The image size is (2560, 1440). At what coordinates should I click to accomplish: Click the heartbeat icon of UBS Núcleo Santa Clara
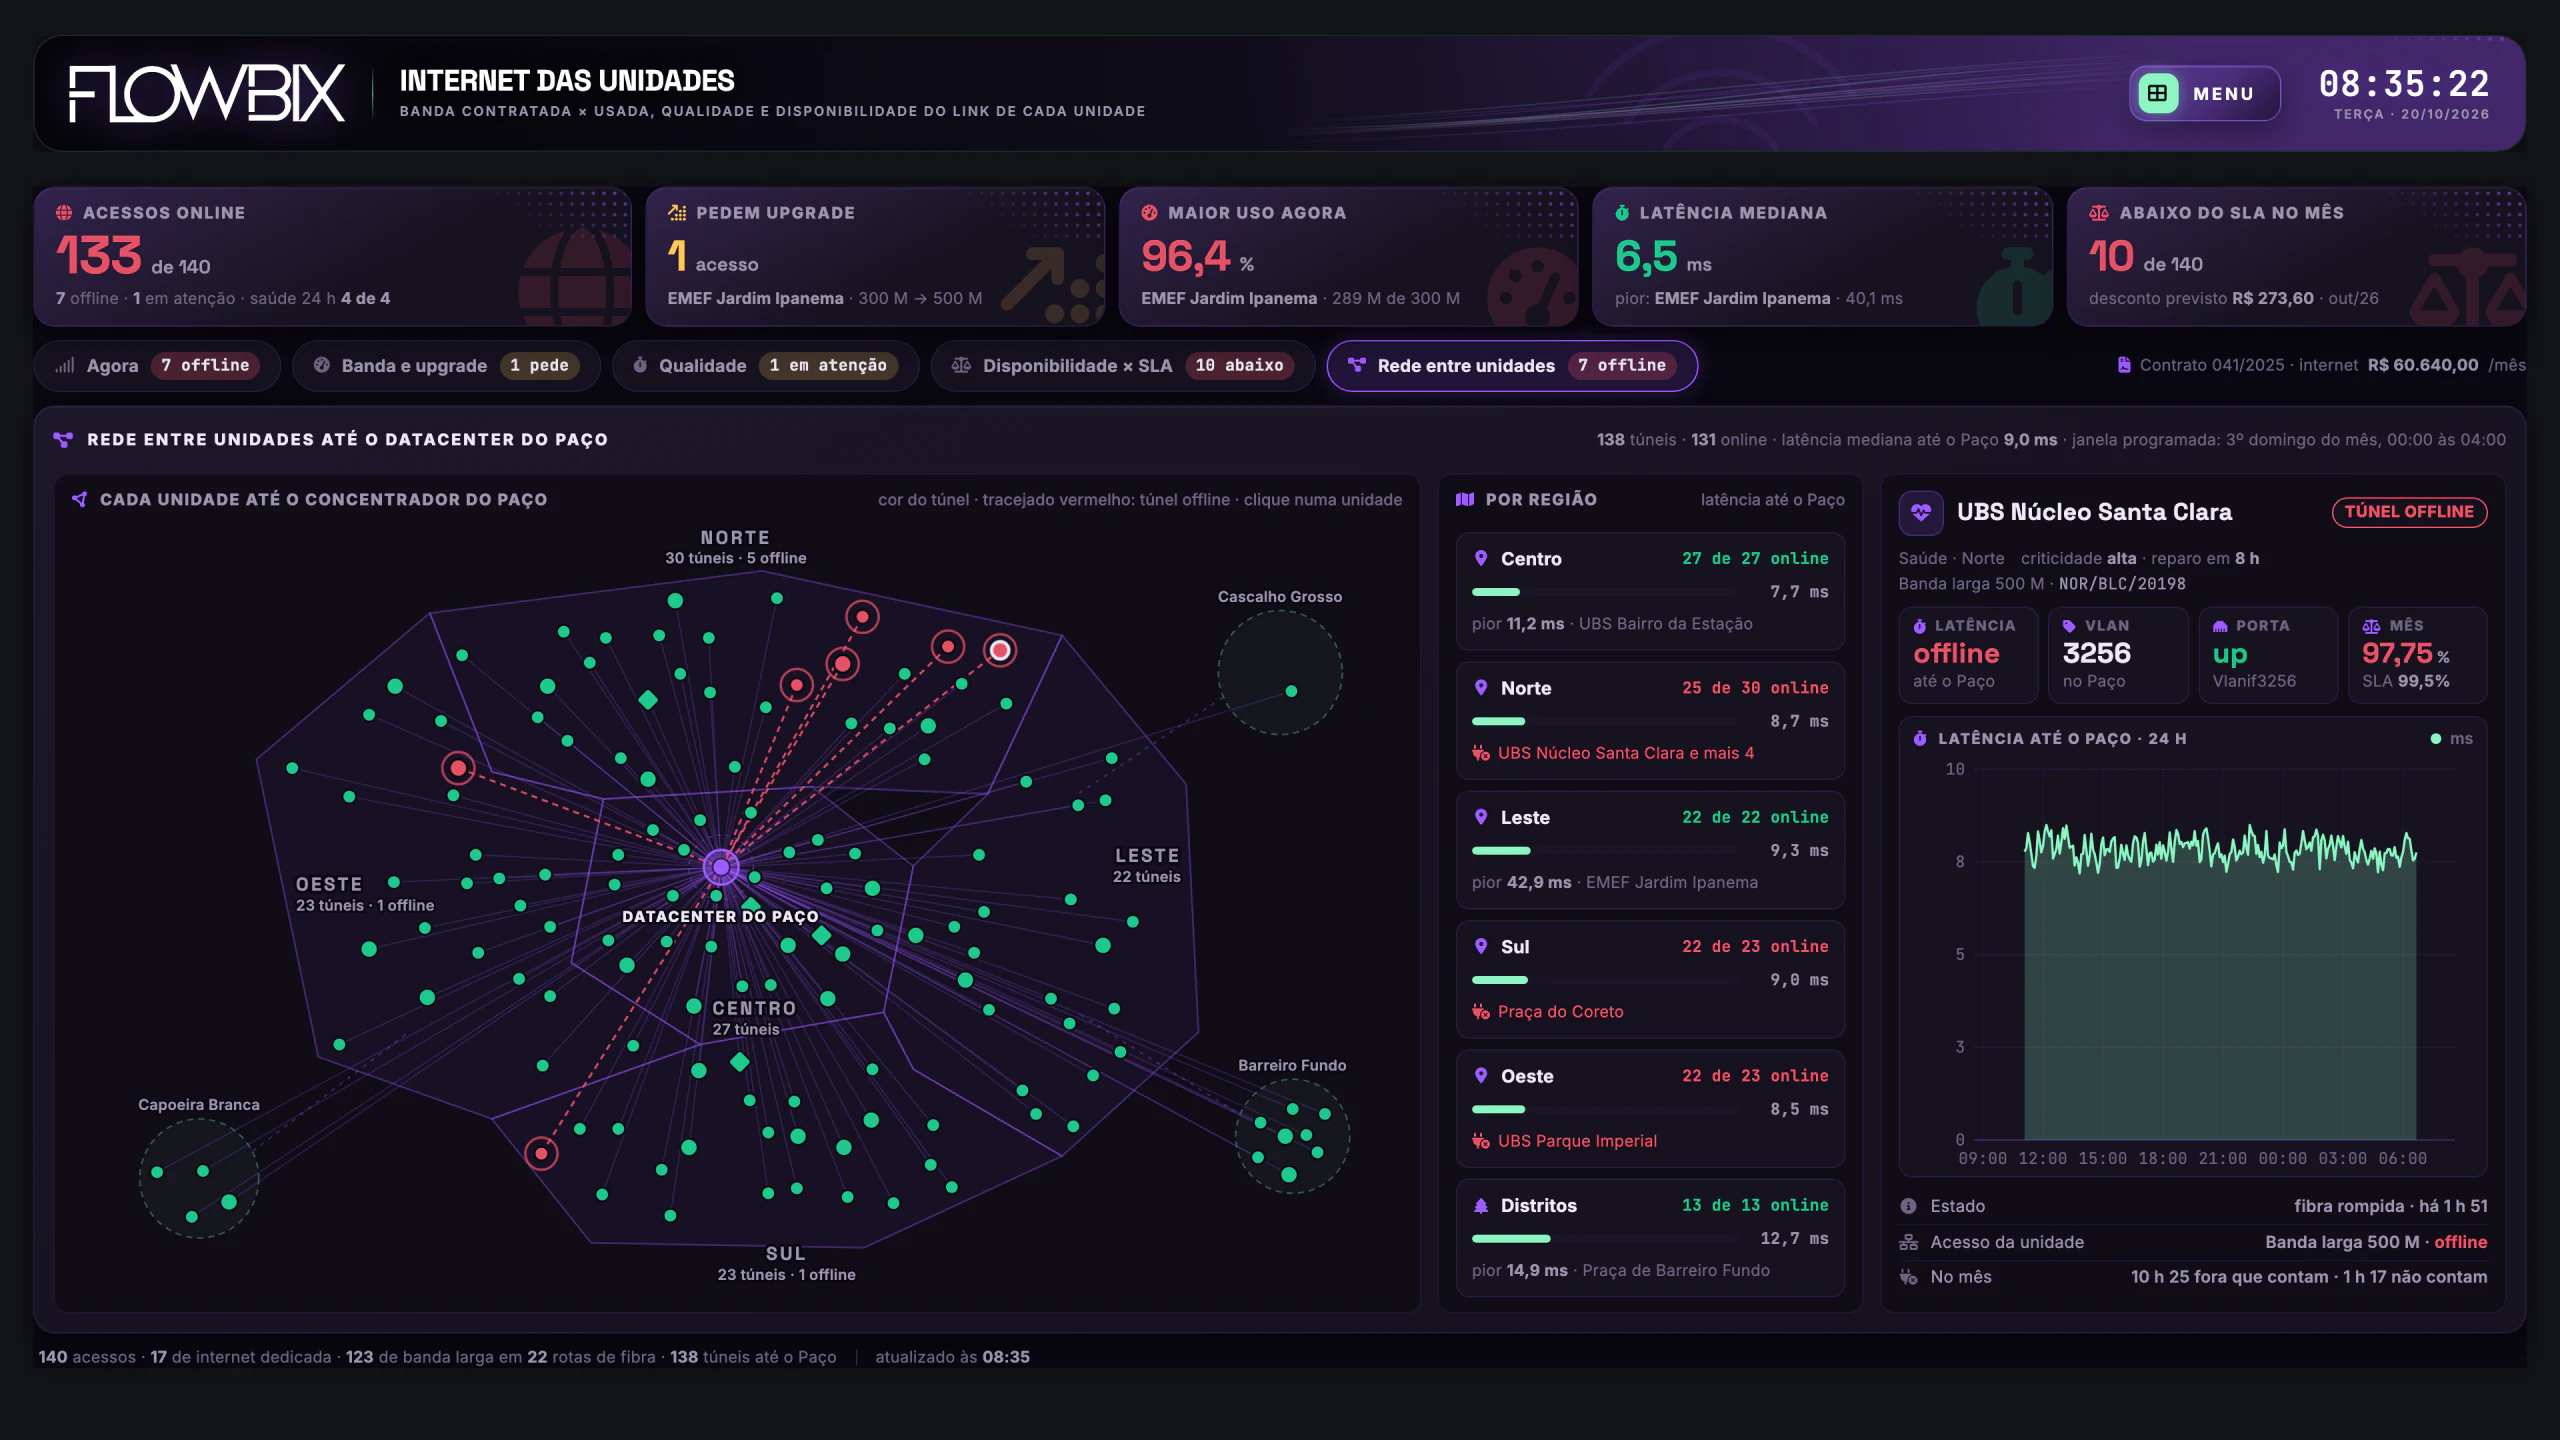pos(1921,513)
